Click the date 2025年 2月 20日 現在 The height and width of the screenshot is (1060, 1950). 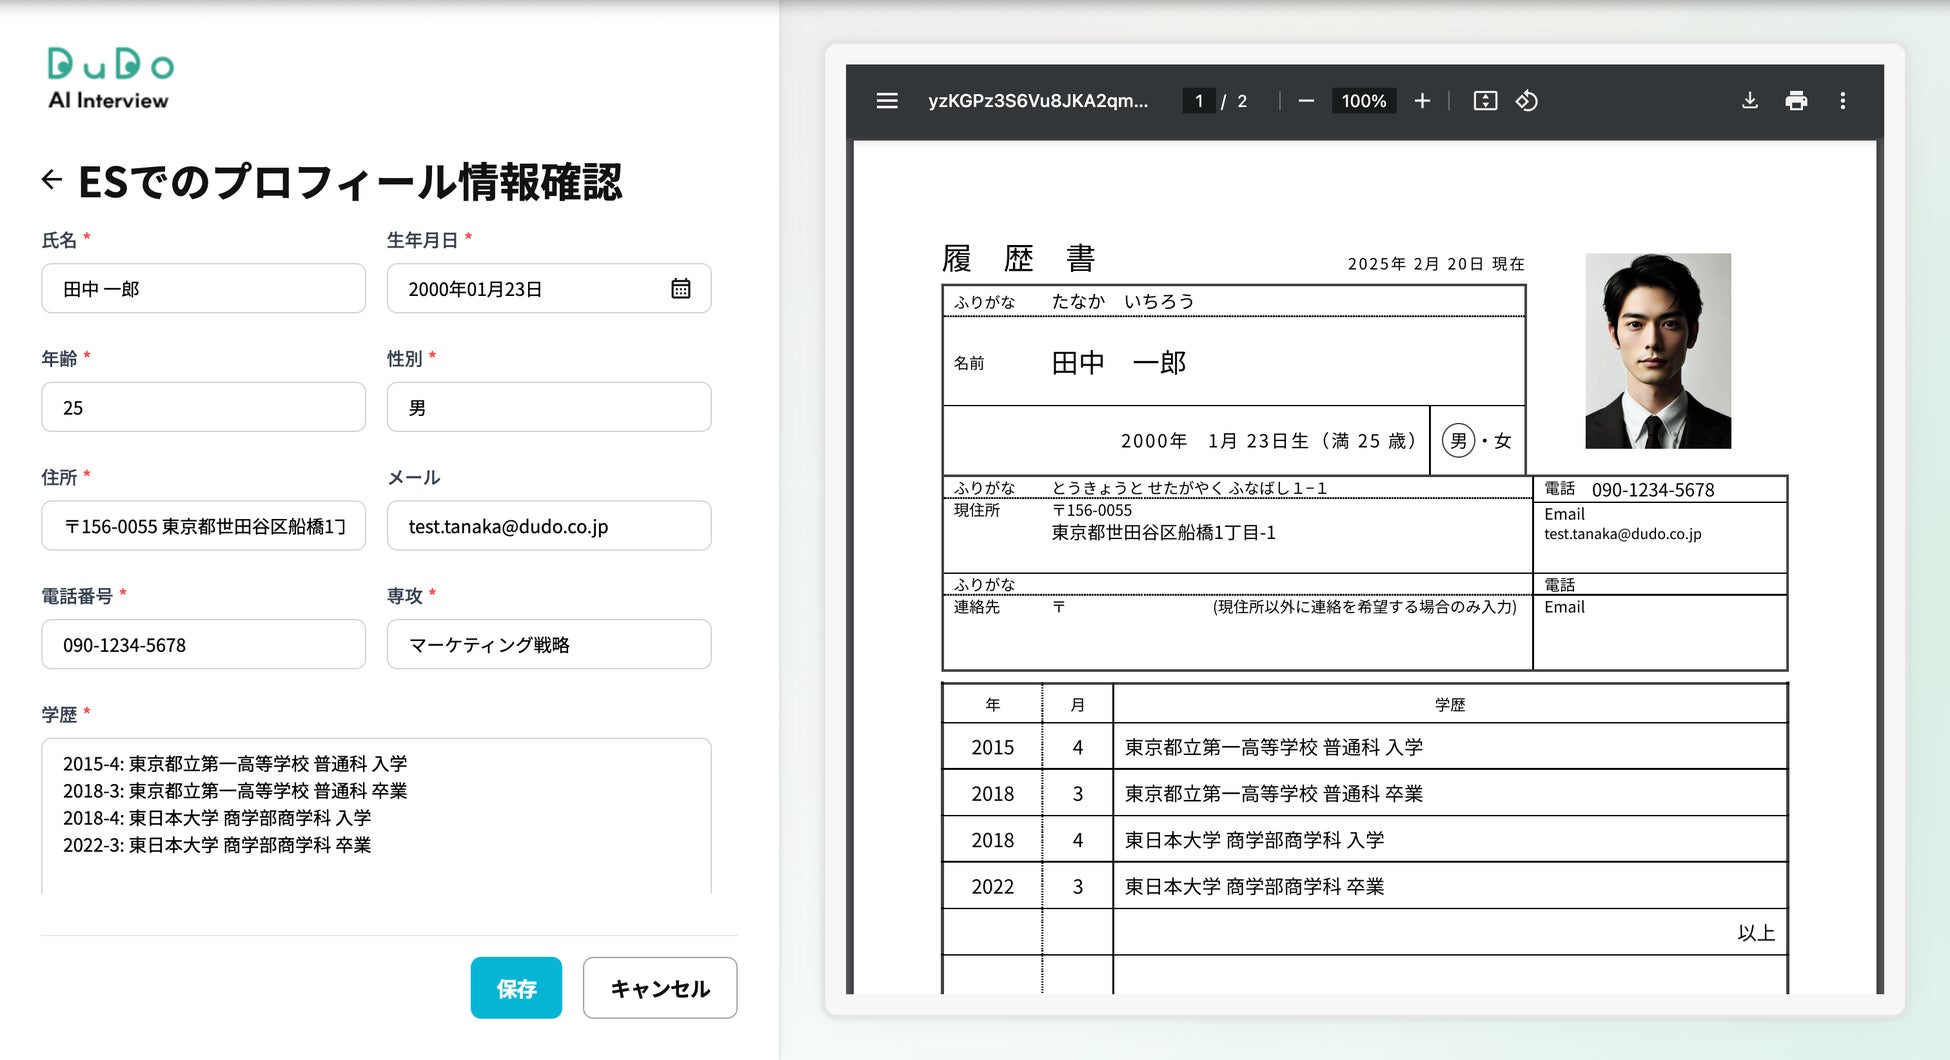(x=1436, y=264)
